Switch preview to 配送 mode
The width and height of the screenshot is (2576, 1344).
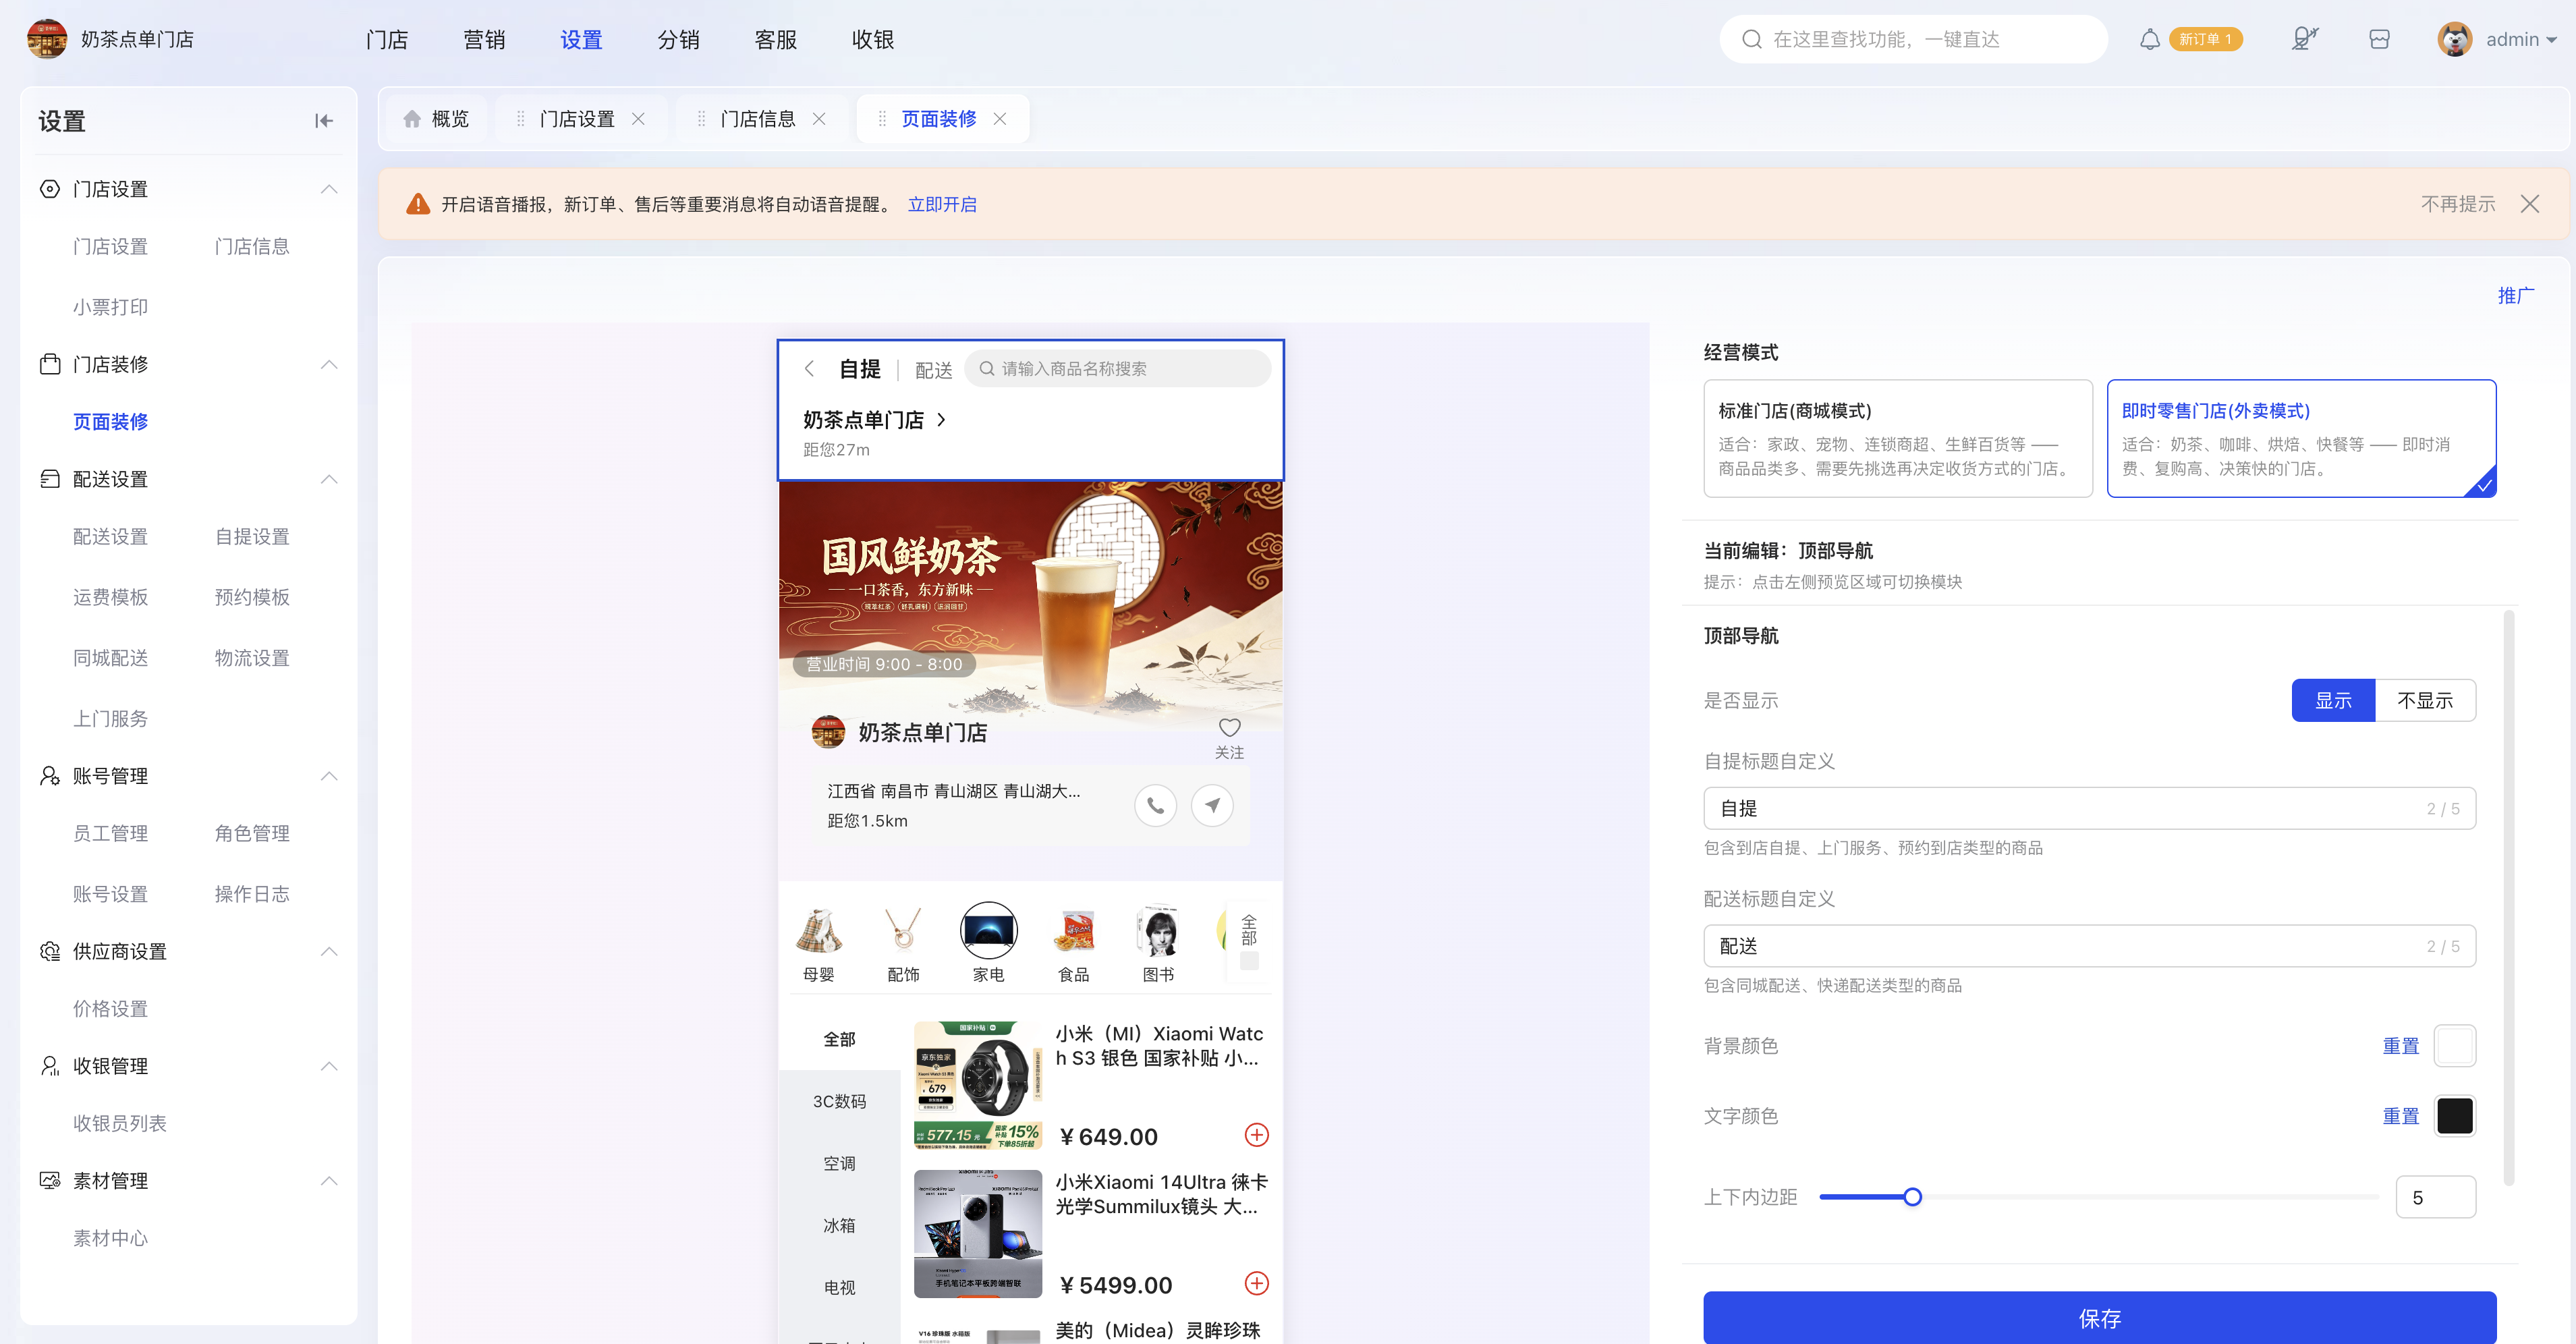click(933, 370)
